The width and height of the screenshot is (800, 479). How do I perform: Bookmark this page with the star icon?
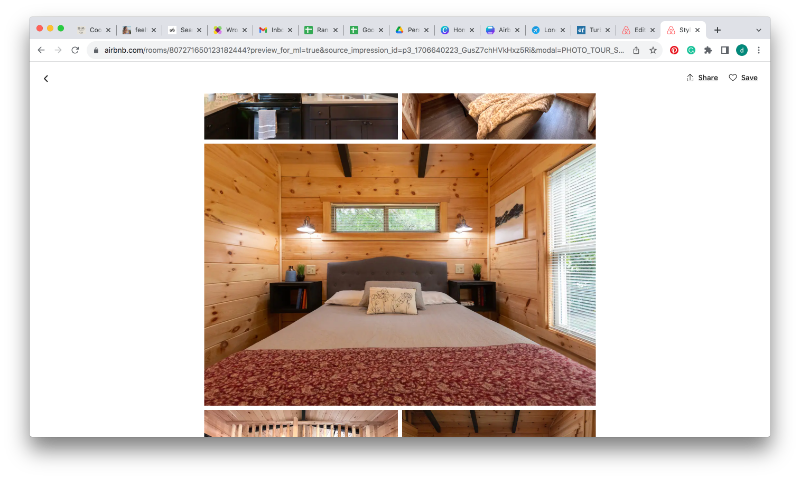click(x=653, y=50)
